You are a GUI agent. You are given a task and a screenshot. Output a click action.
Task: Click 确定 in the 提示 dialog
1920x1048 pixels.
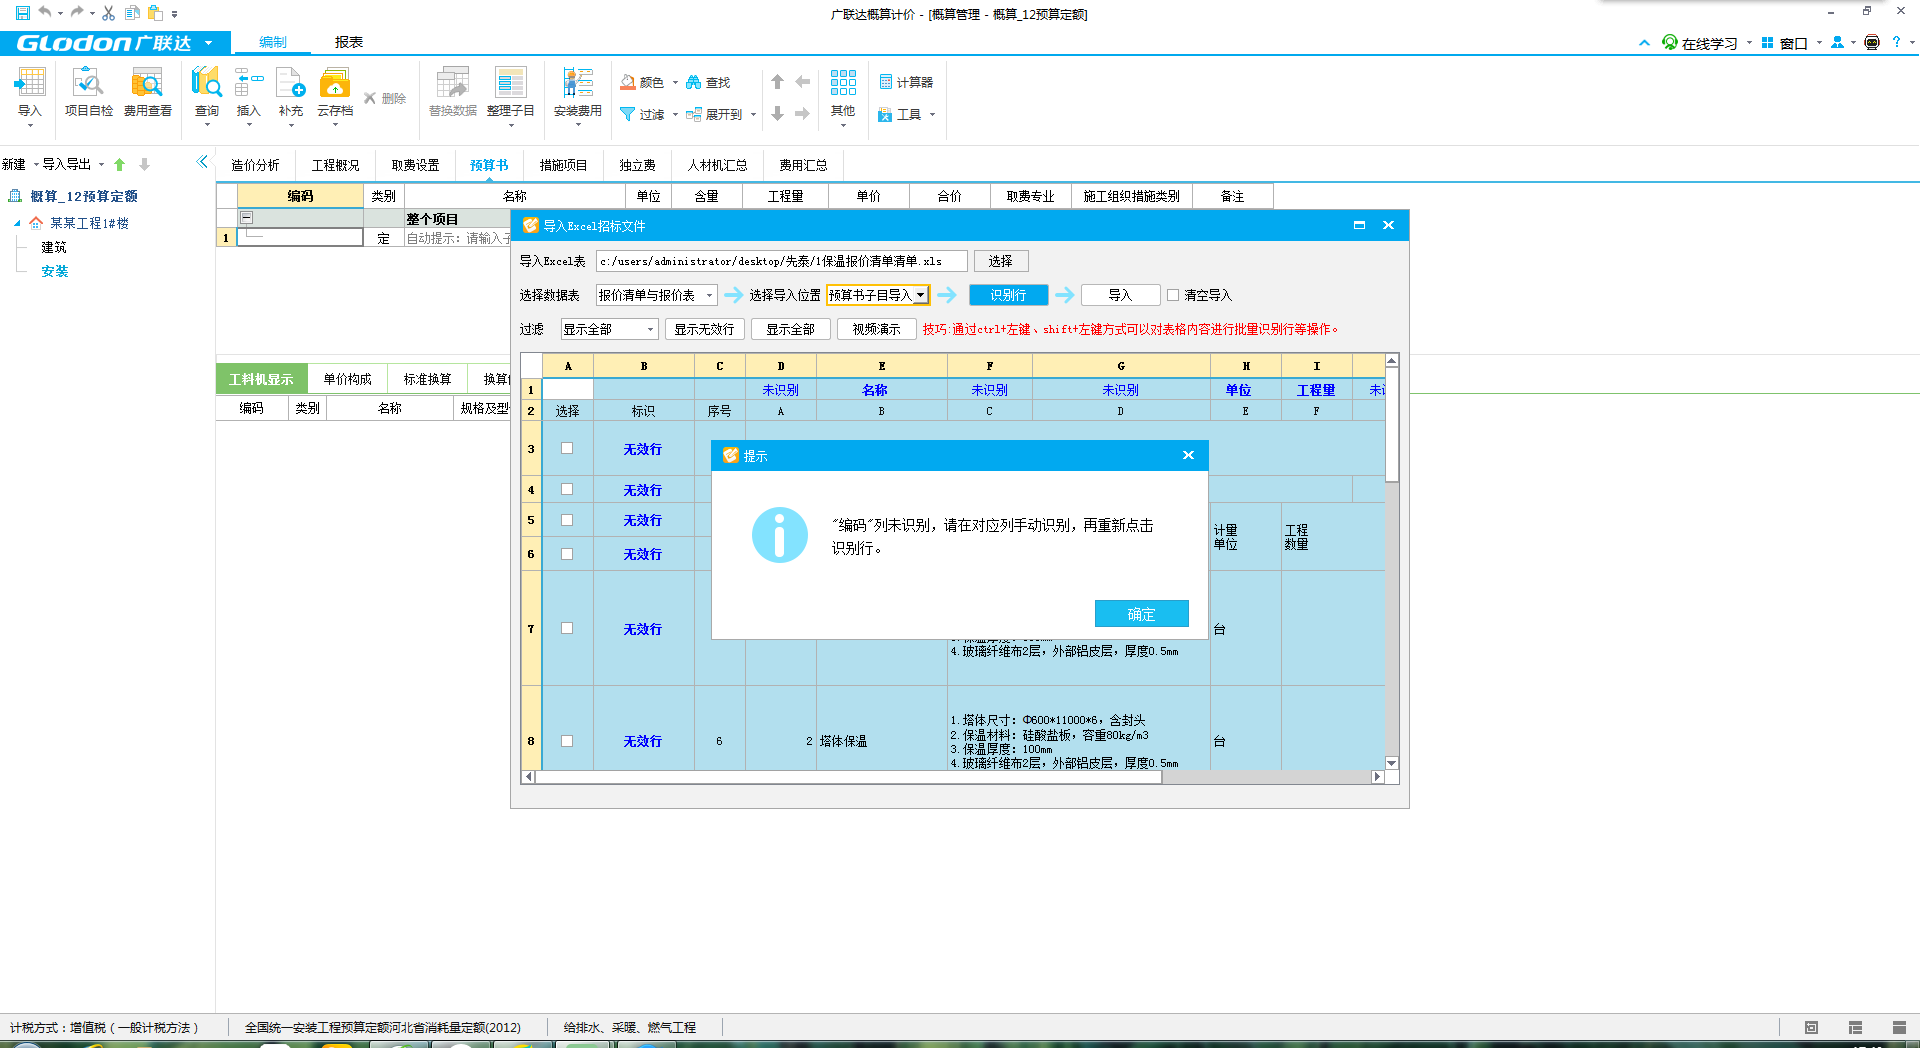click(x=1141, y=614)
